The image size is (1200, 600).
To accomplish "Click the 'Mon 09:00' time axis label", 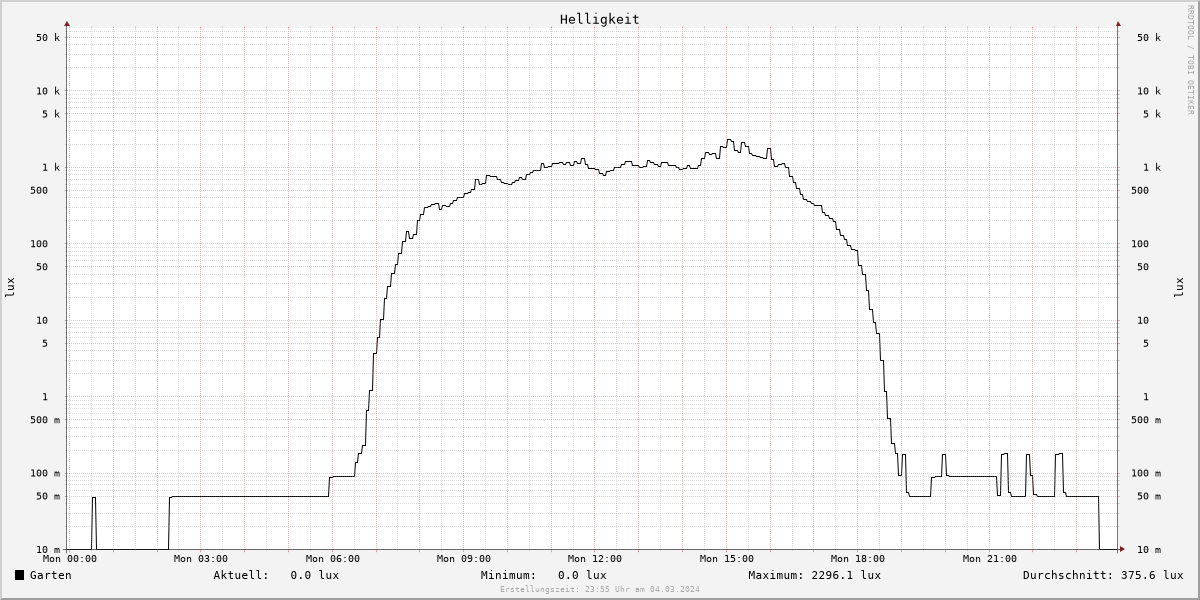I will tap(464, 559).
